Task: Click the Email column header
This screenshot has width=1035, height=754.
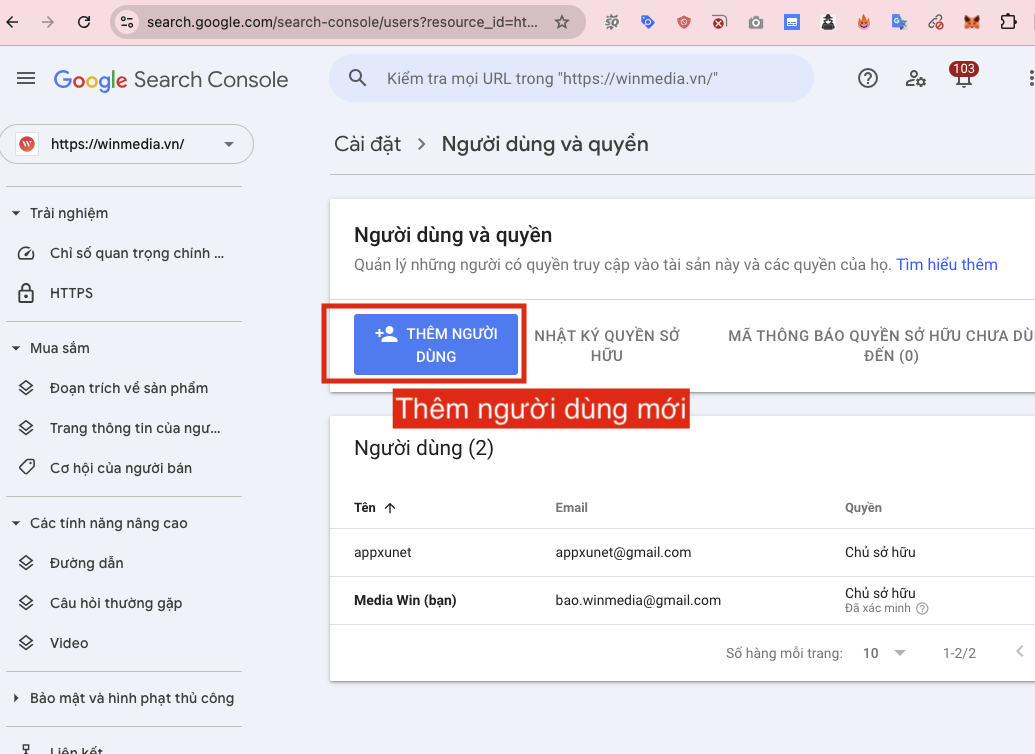Action: [x=571, y=508]
